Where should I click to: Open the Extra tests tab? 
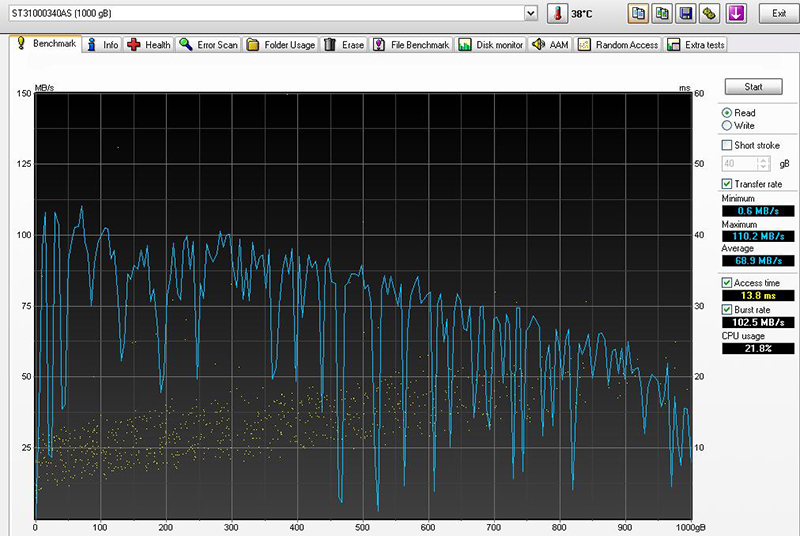[696, 45]
